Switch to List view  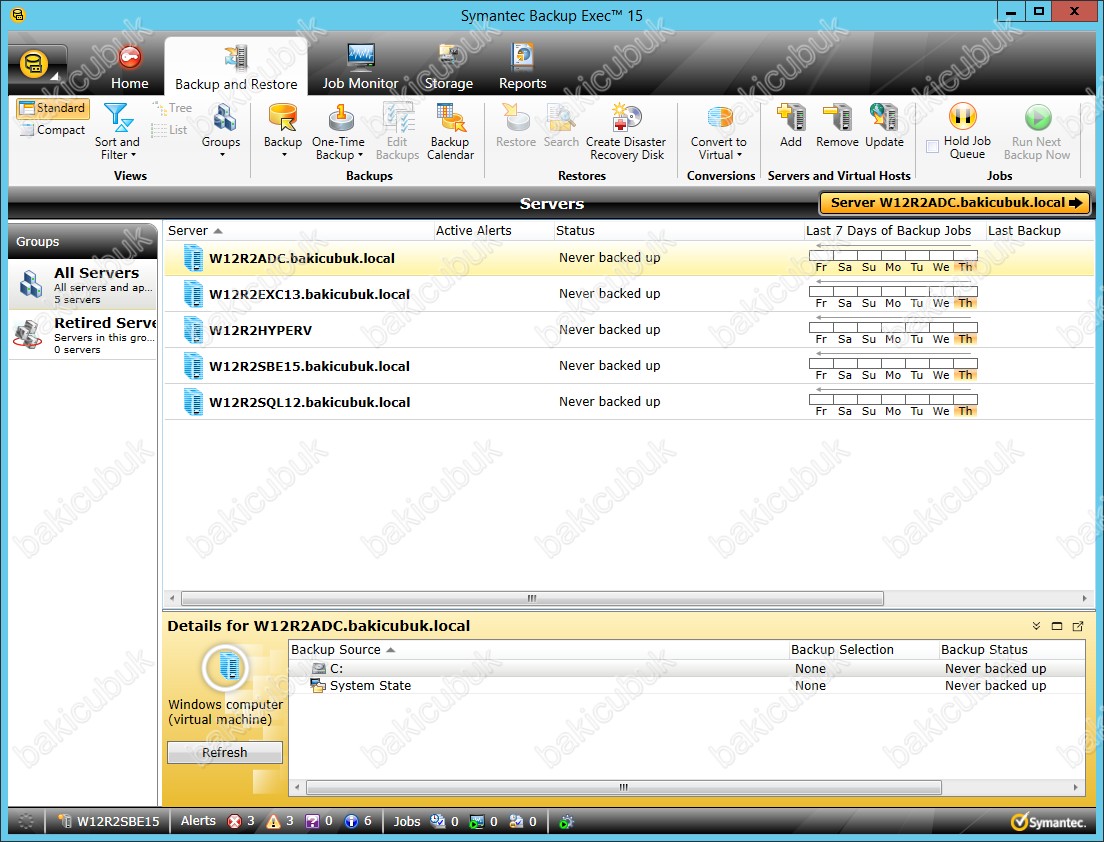170,130
